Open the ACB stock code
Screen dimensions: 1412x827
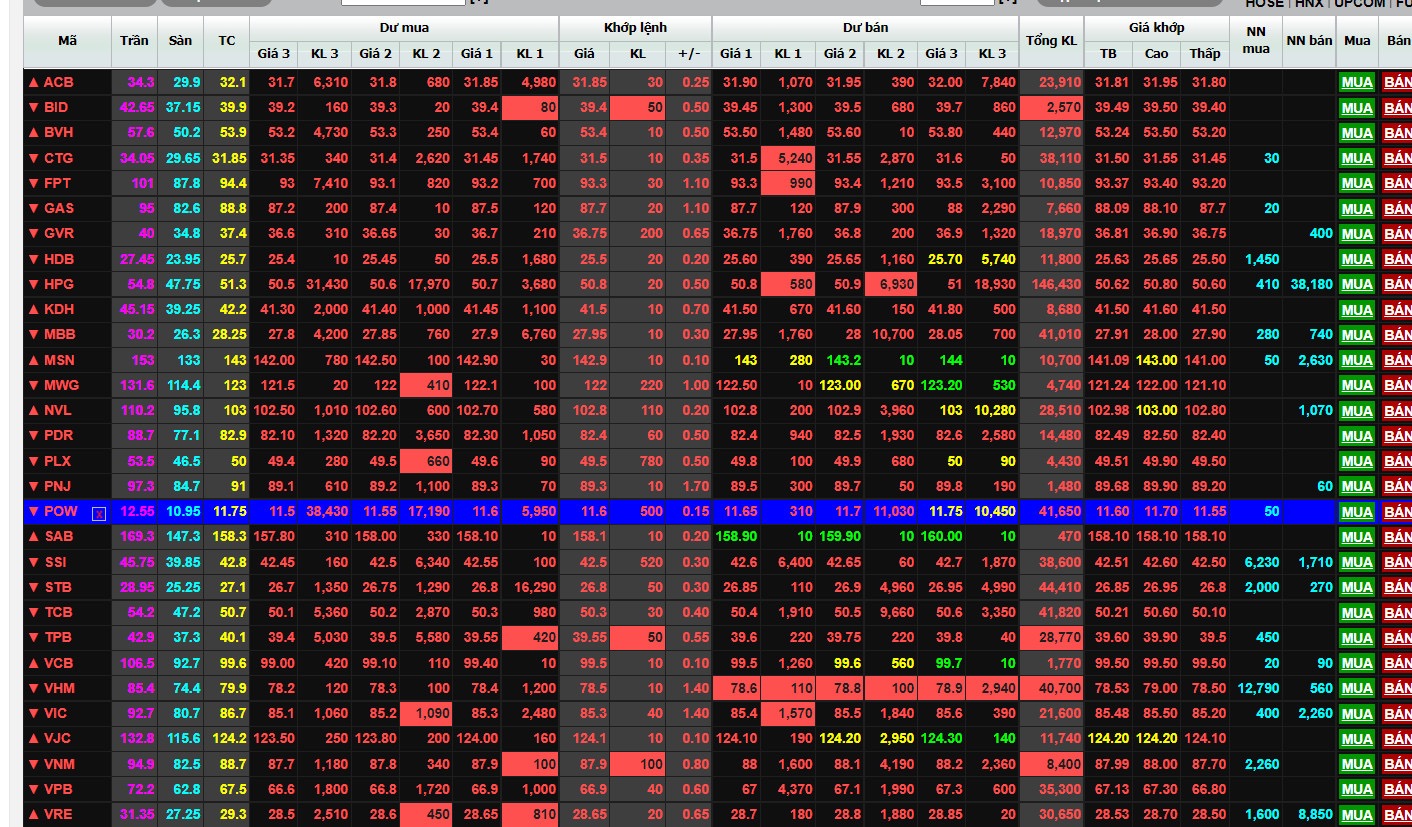59,82
